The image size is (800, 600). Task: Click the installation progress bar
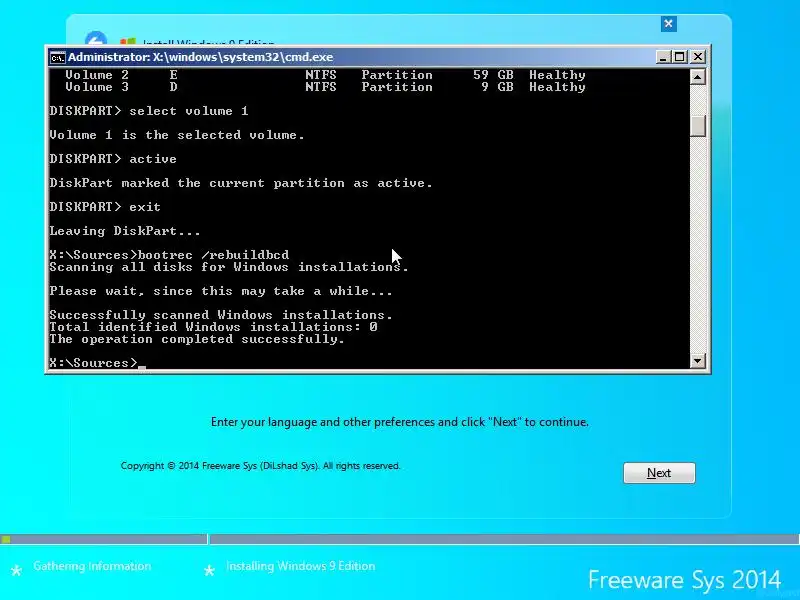point(399,539)
